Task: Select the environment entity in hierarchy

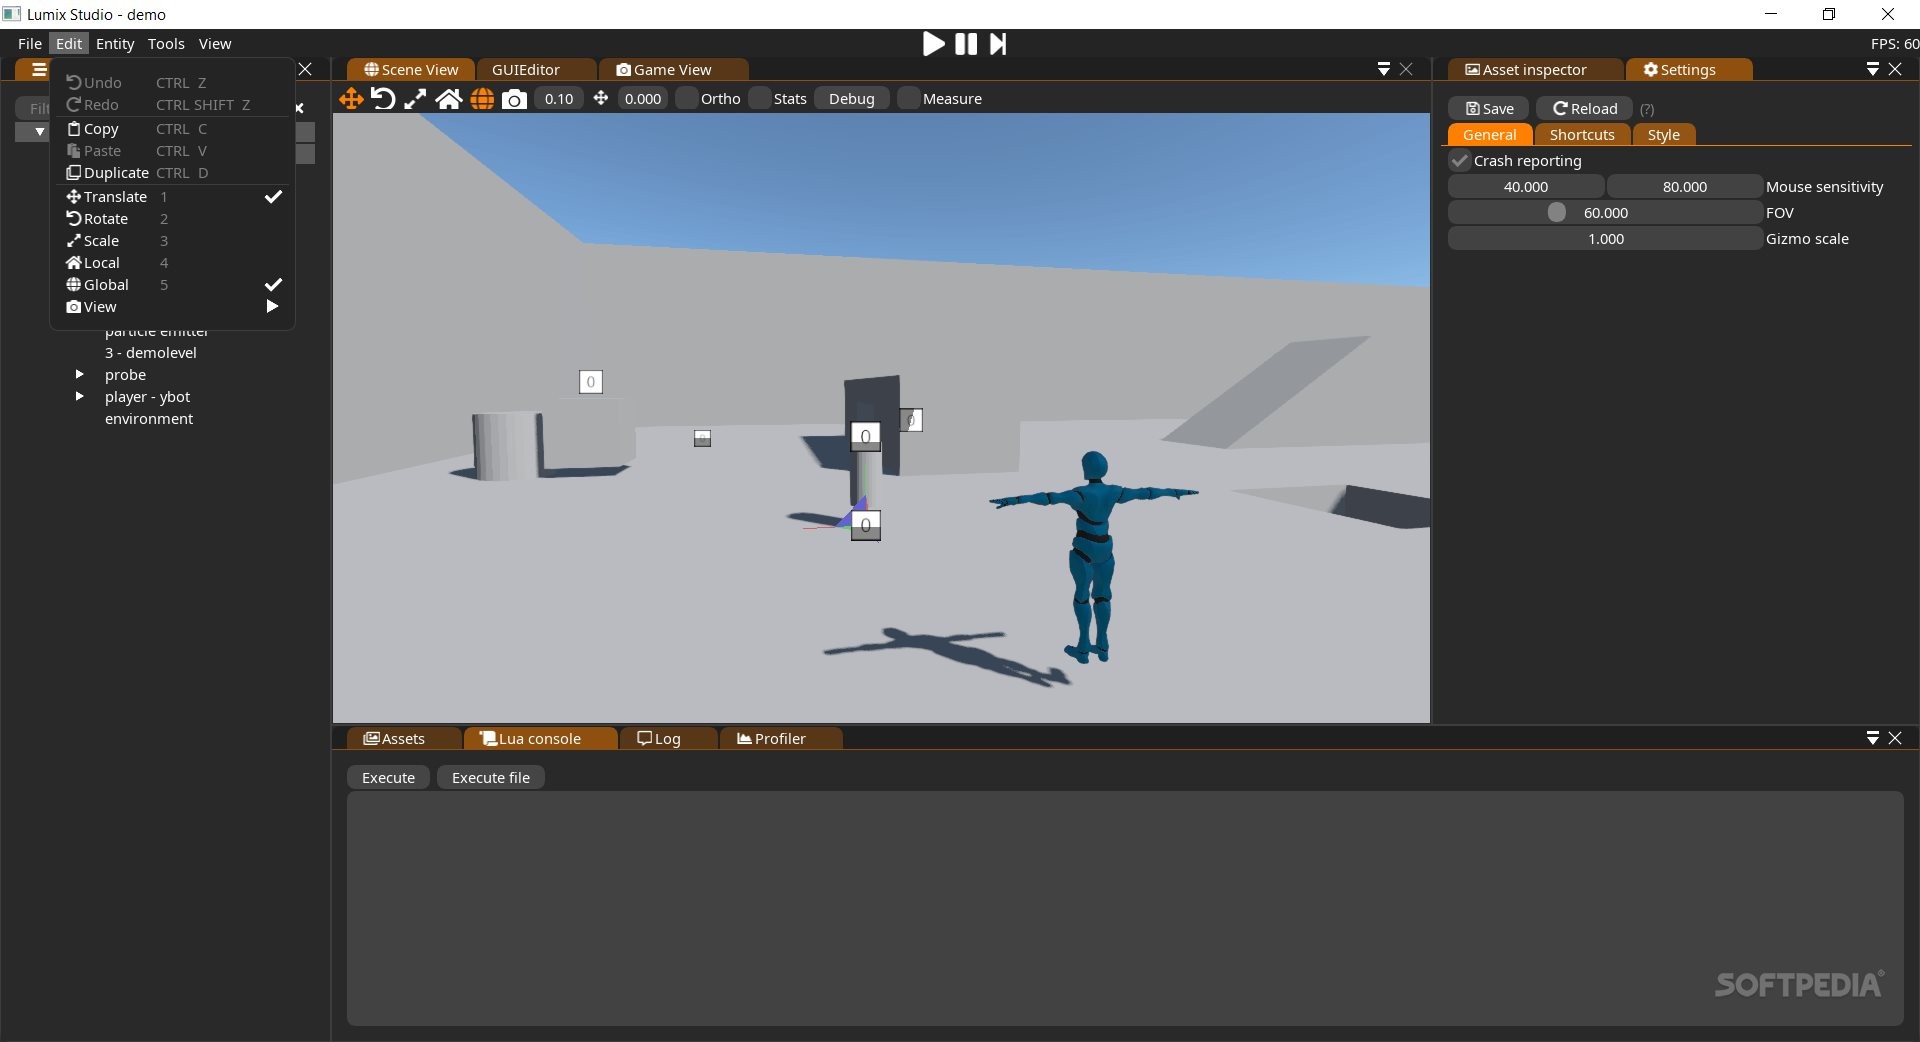Action: pos(149,418)
